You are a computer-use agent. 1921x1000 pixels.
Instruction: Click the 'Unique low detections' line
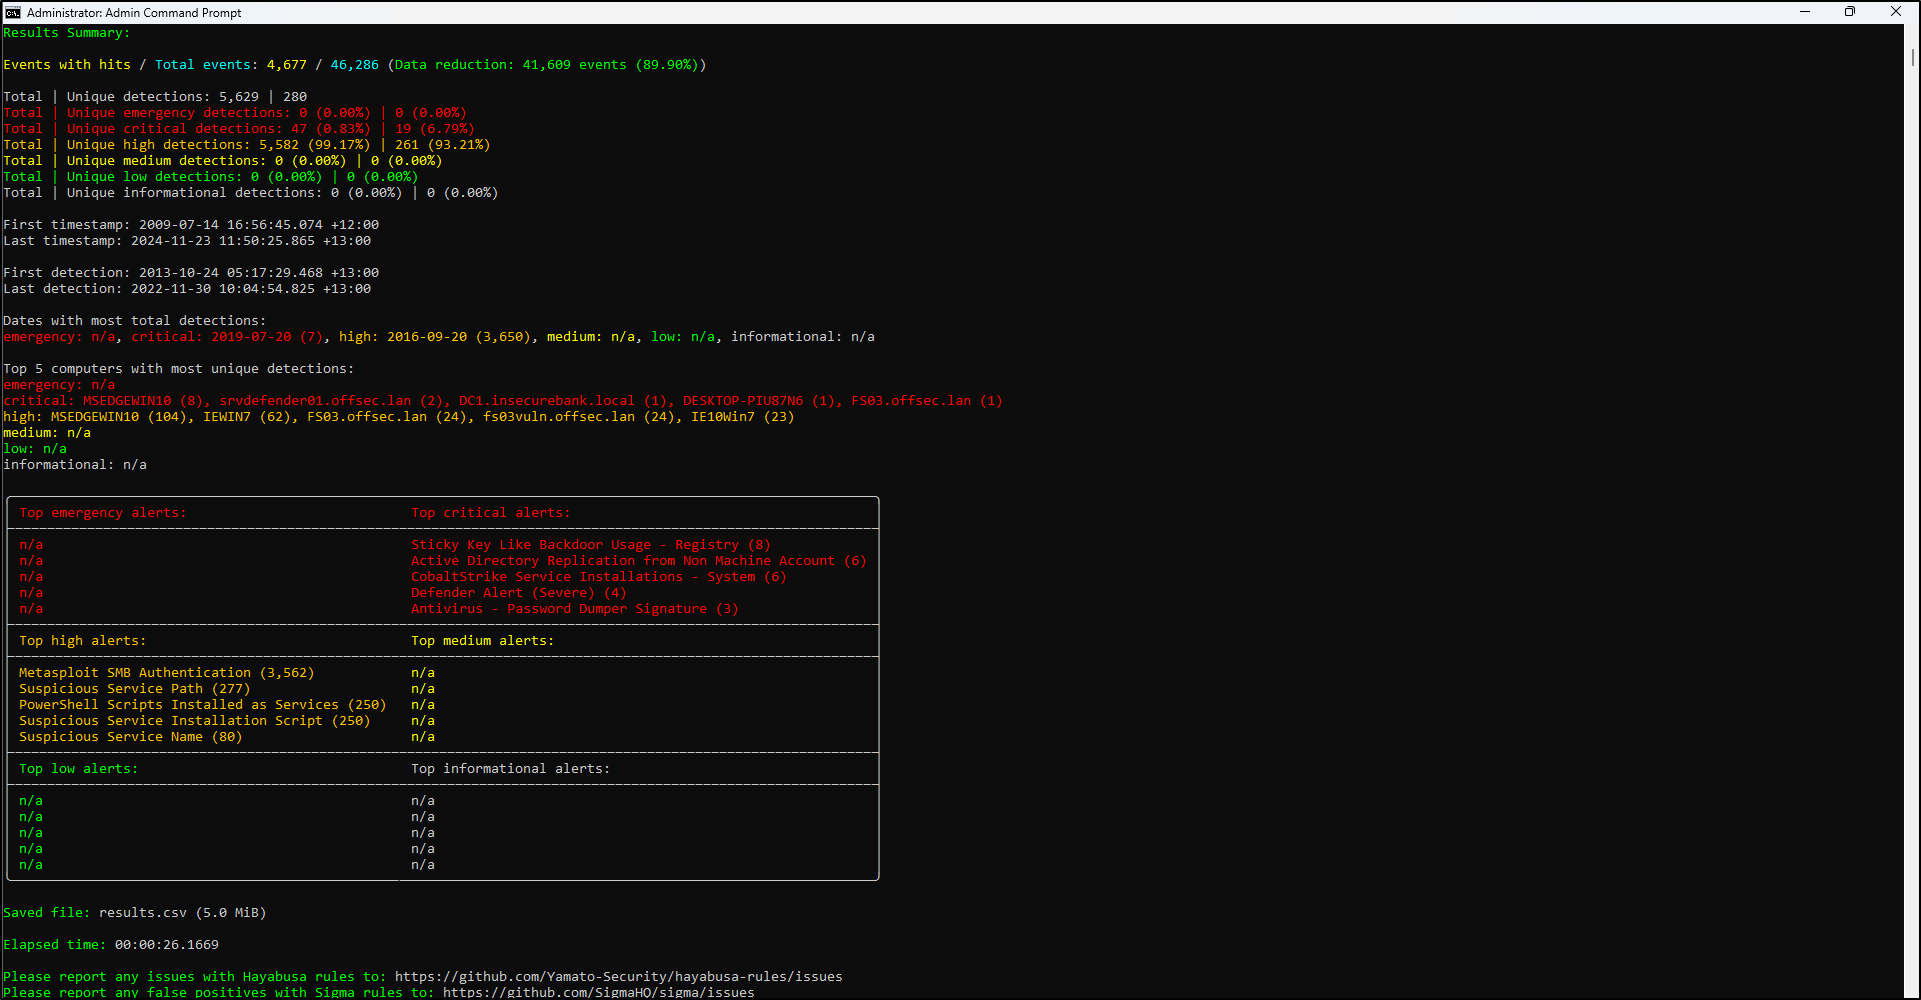[211, 177]
